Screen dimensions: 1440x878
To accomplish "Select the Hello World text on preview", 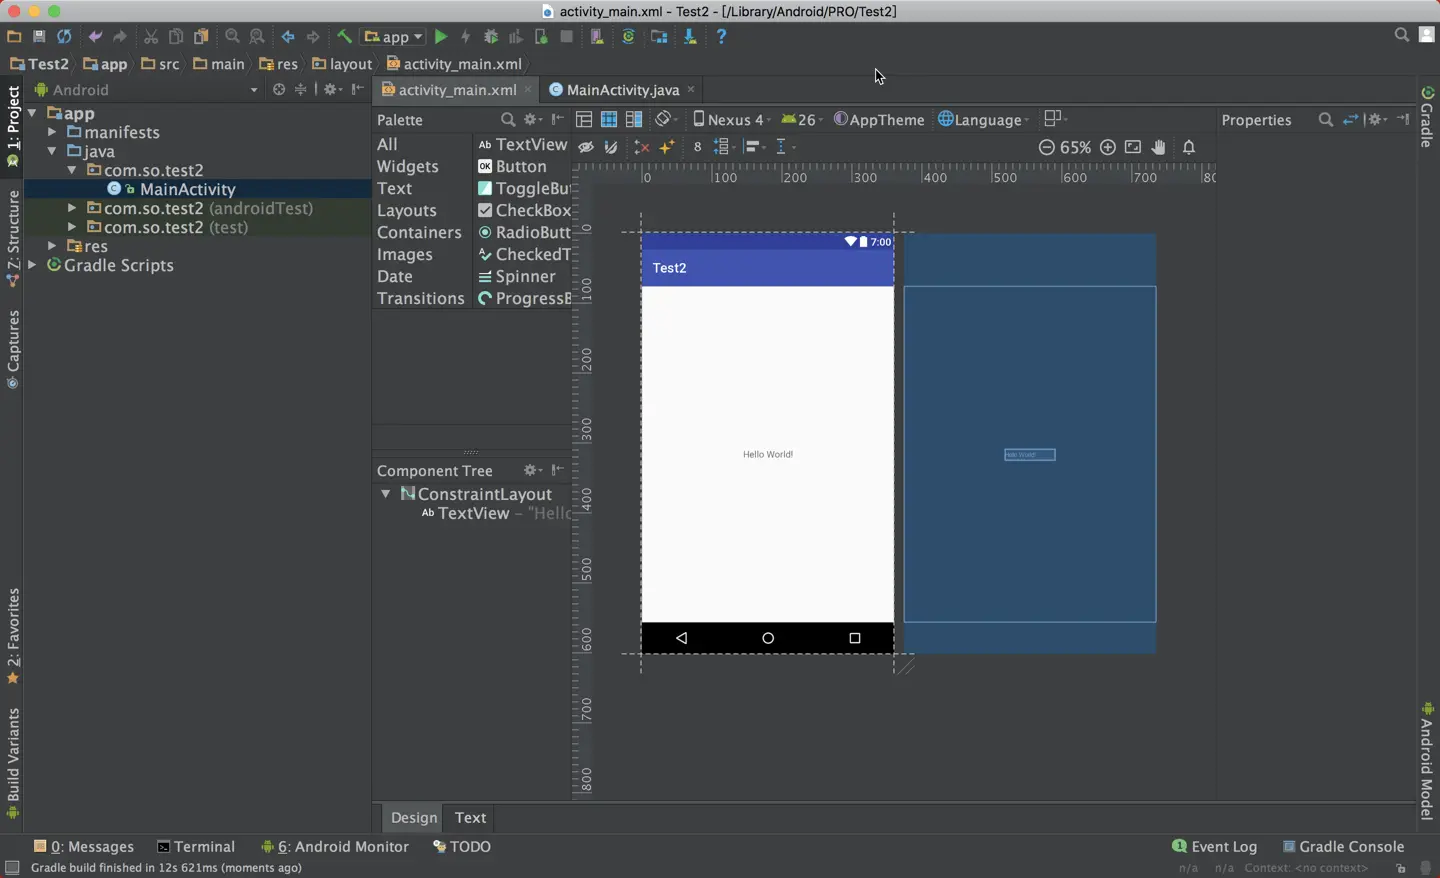I will 768,454.
